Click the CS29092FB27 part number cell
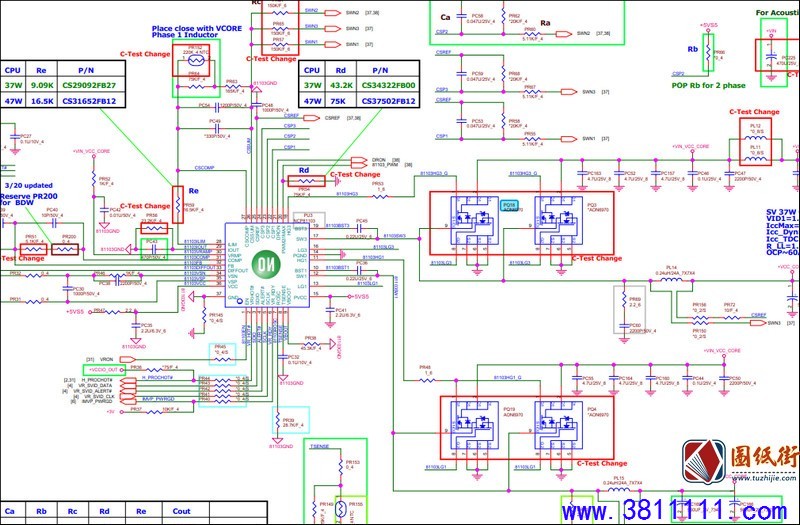 tap(91, 85)
